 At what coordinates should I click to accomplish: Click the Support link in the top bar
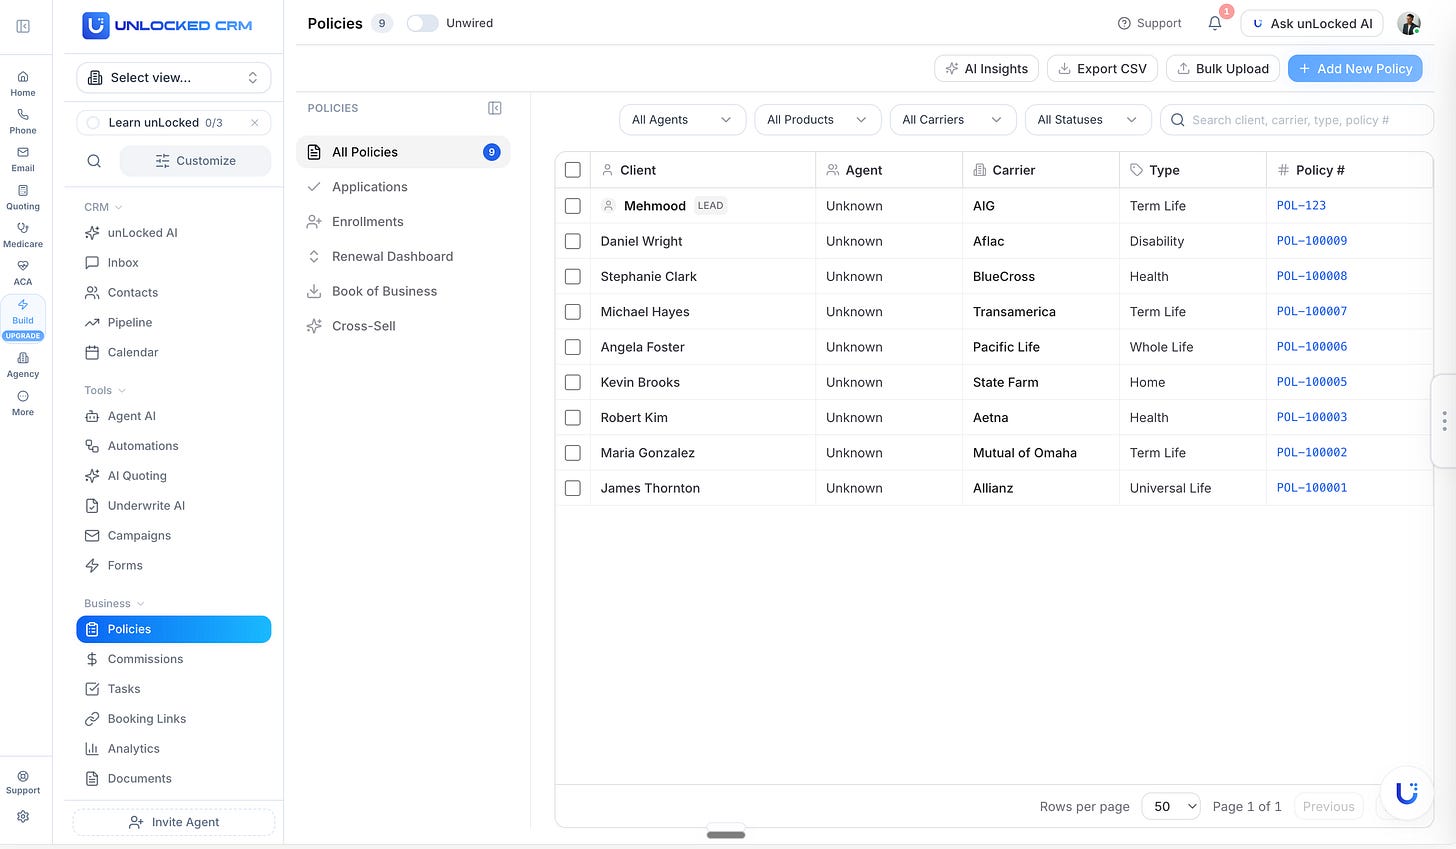click(1149, 23)
